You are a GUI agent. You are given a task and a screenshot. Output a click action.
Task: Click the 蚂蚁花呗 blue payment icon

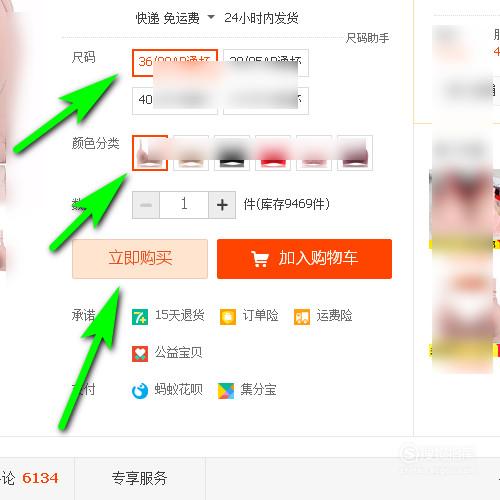pos(140,391)
